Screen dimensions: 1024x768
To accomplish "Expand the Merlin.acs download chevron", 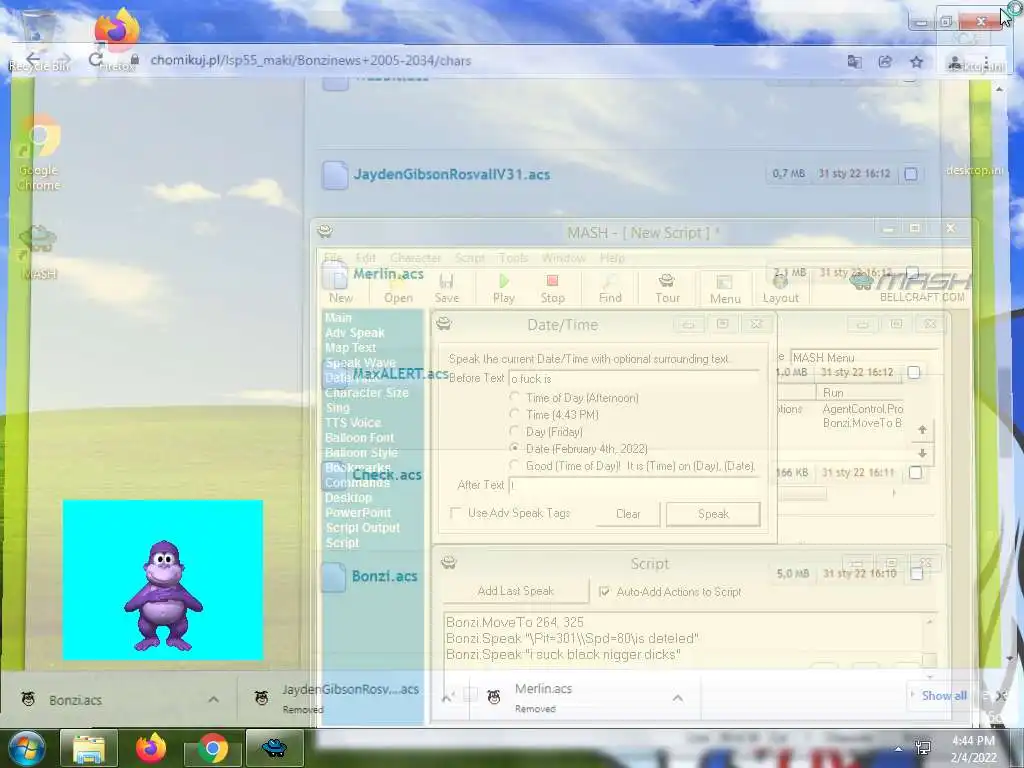I will coord(677,698).
